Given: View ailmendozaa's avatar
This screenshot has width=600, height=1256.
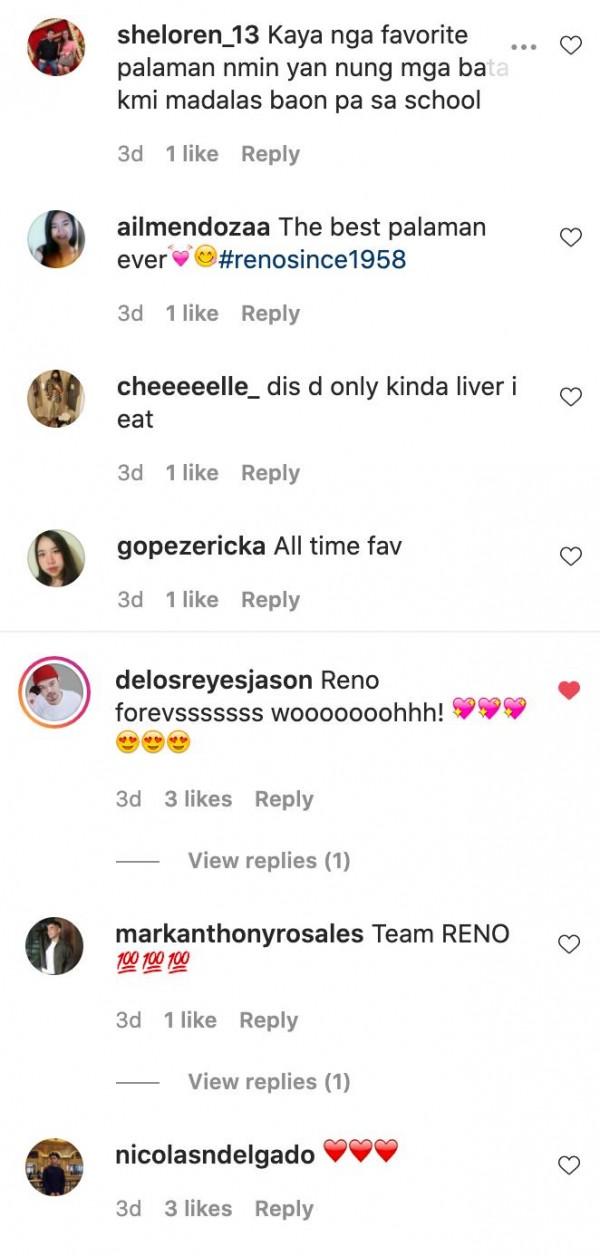Looking at the screenshot, I should tap(55, 239).
